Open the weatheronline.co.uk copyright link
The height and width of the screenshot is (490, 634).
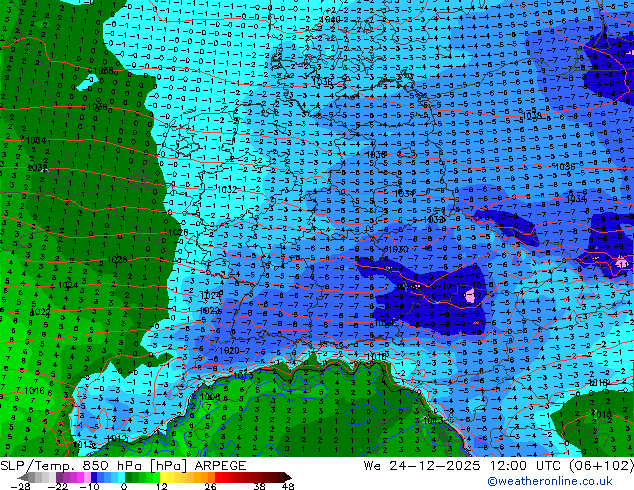(550, 481)
